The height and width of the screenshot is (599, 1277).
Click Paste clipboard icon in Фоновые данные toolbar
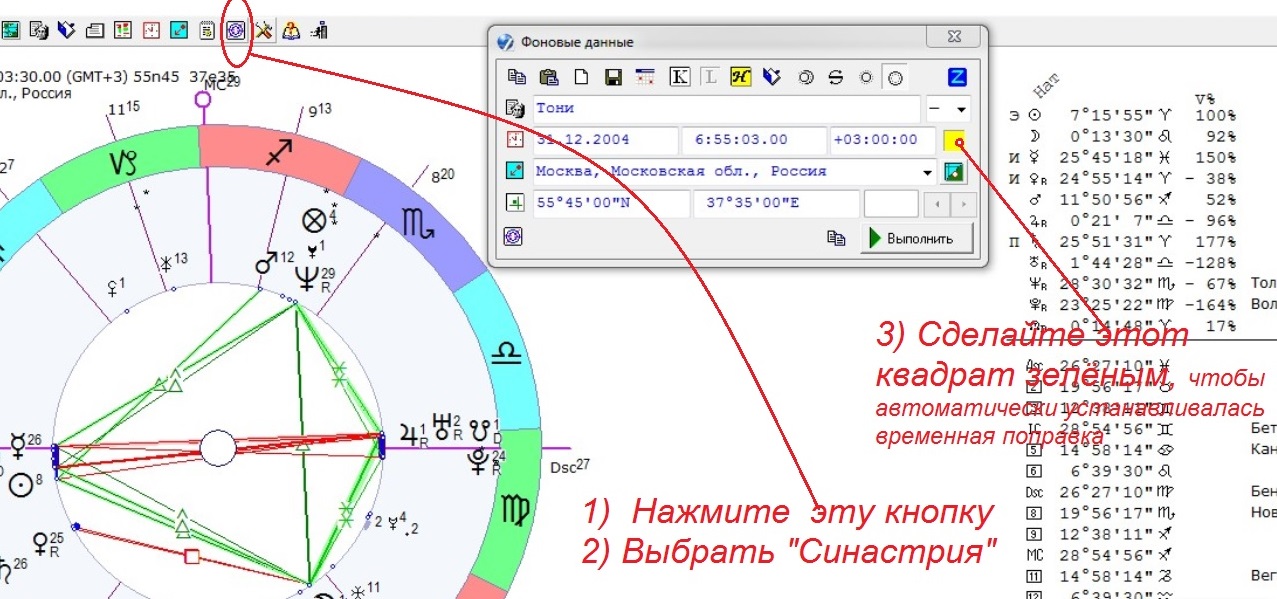tap(548, 76)
